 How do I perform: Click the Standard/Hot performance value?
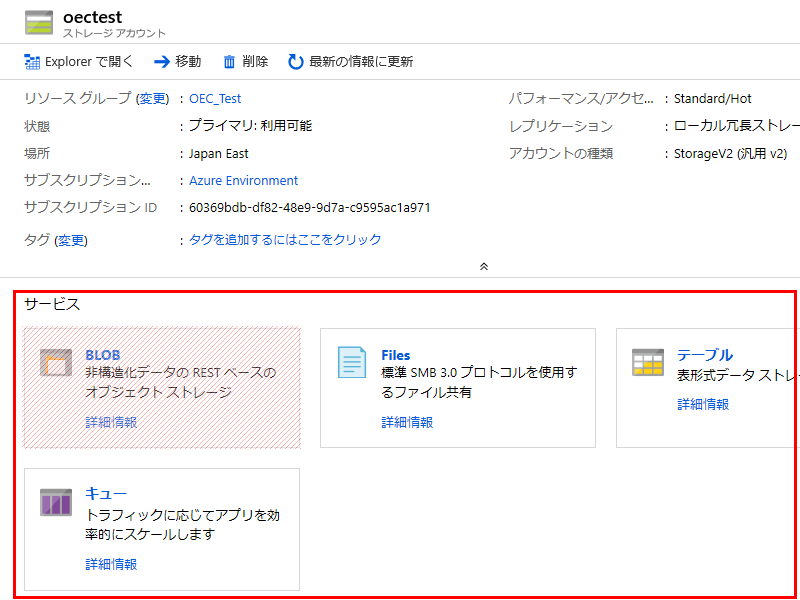click(x=712, y=98)
